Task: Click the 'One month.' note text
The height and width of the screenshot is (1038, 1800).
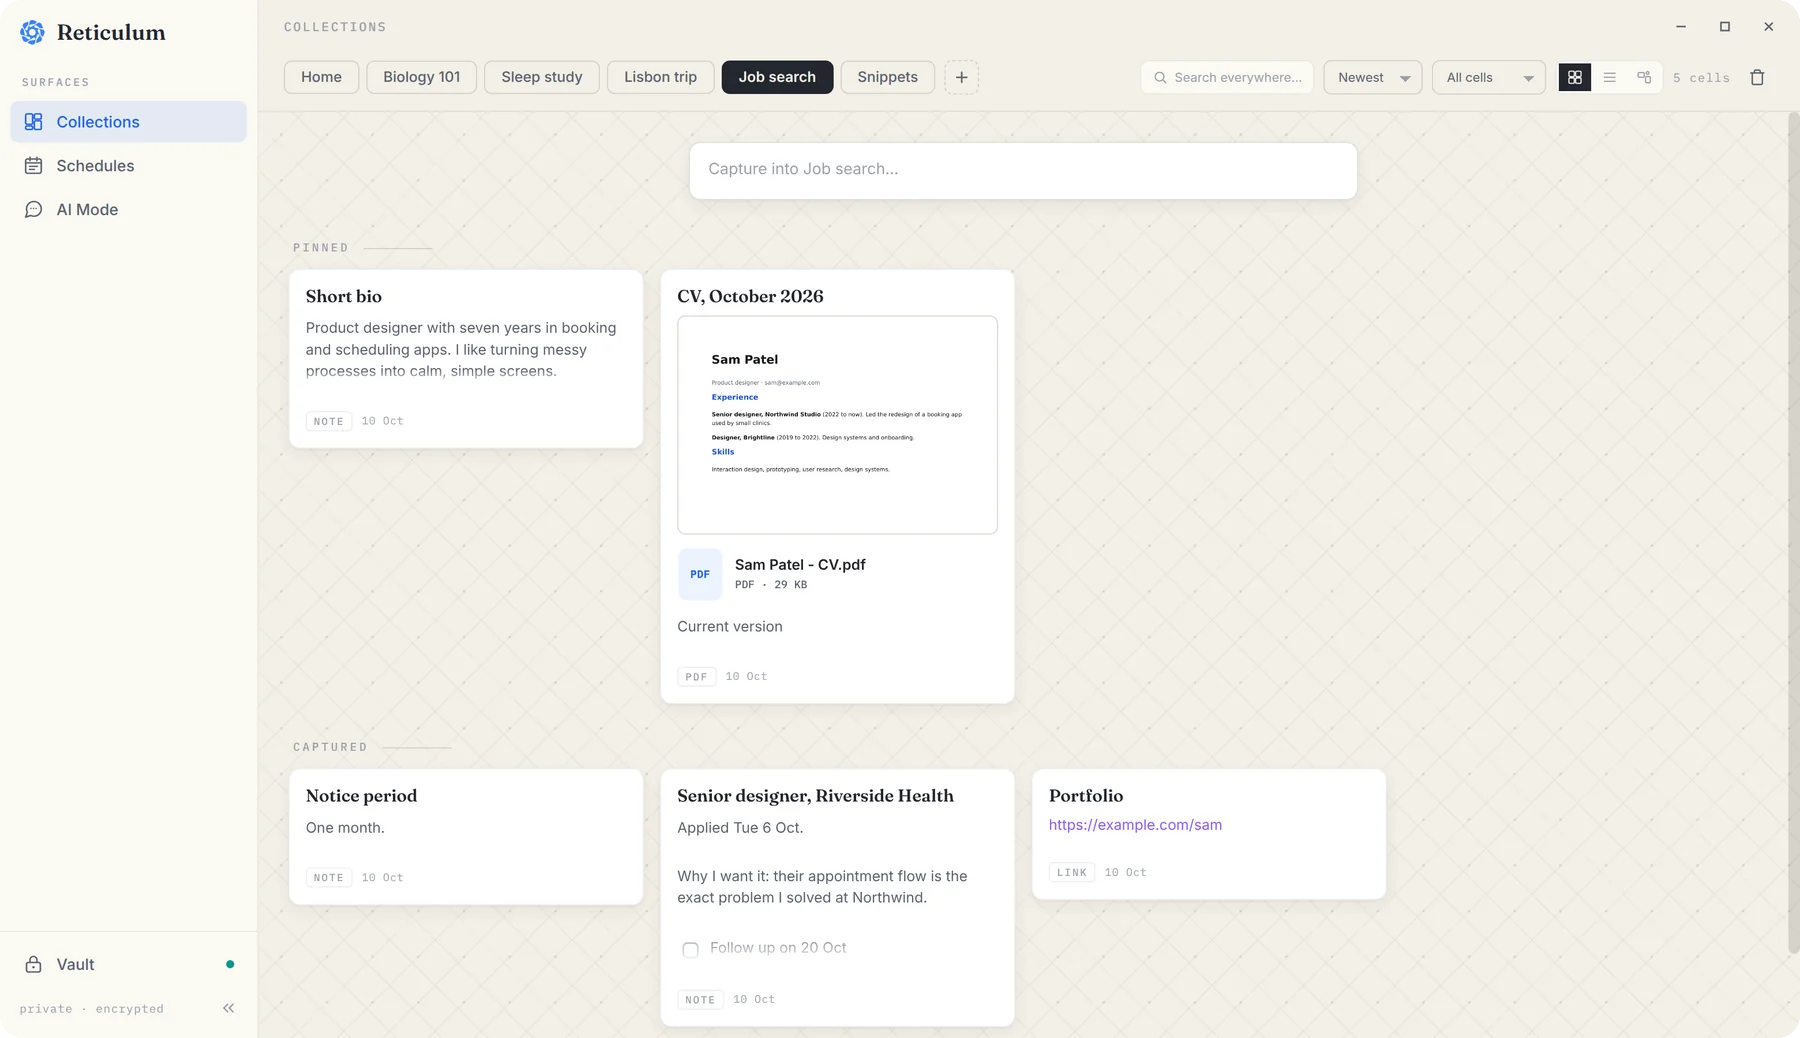Action: (345, 828)
